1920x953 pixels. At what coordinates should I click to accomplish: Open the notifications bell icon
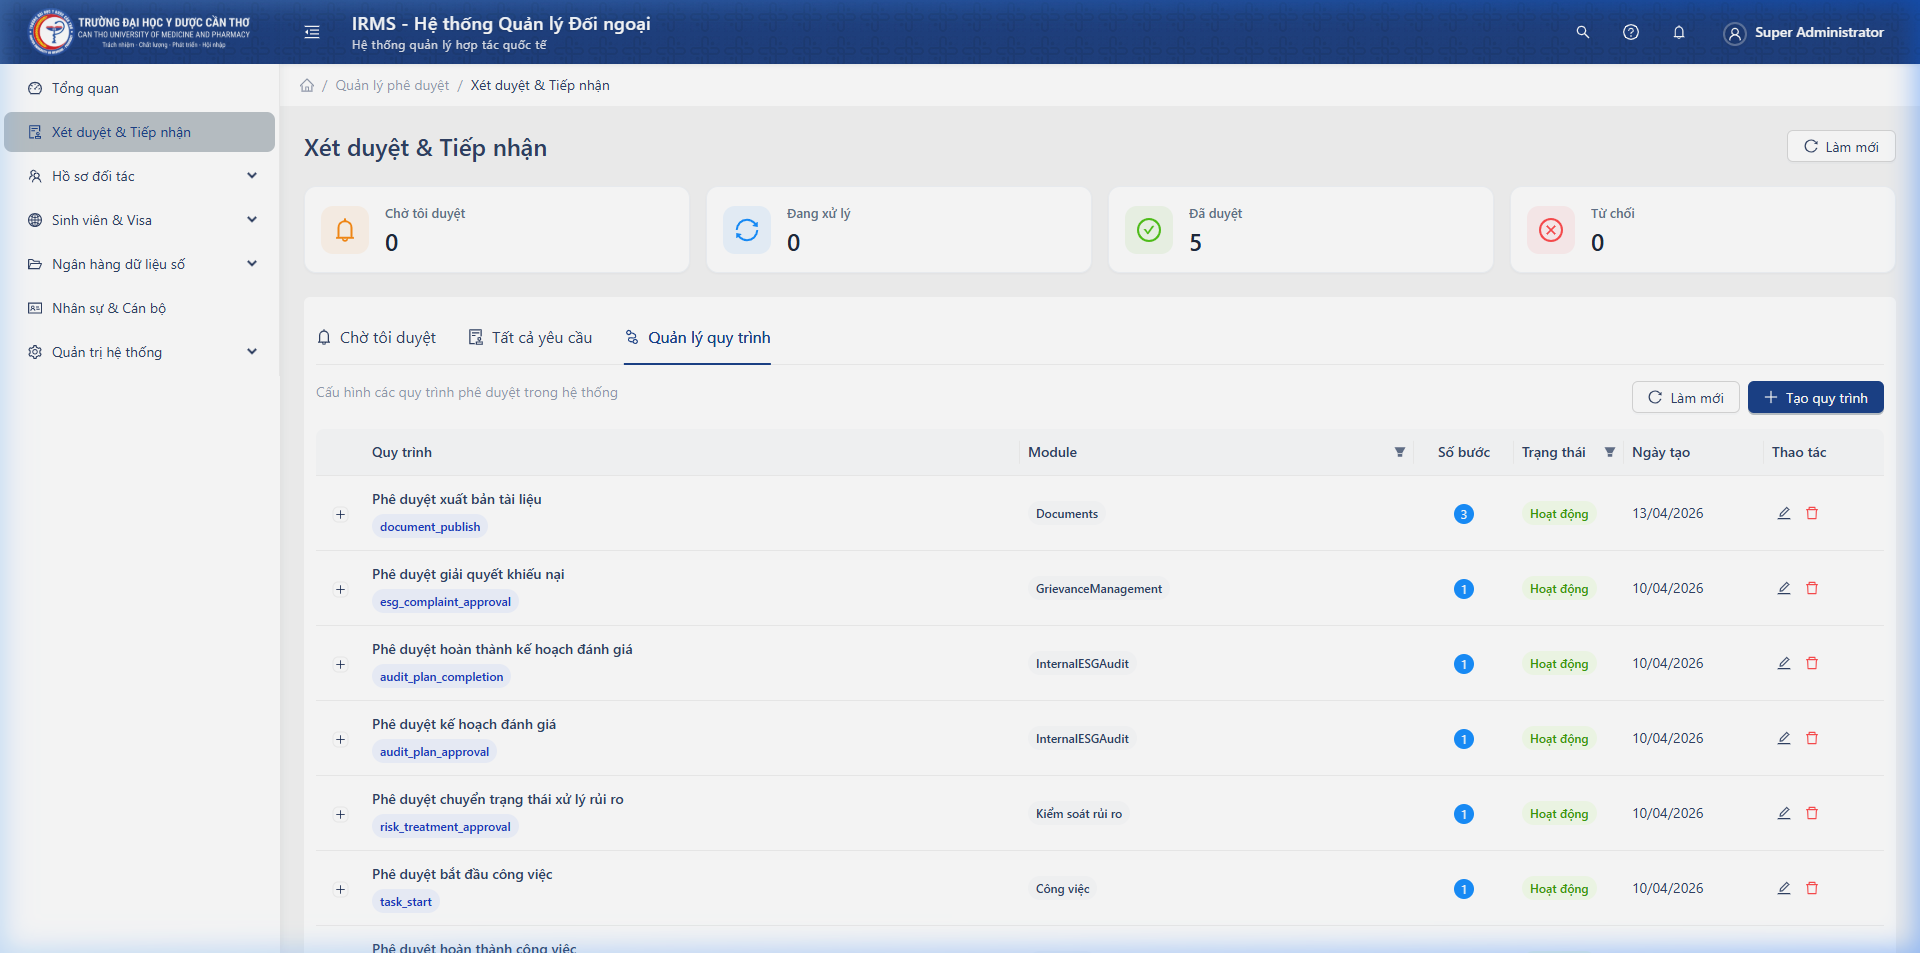[1678, 32]
